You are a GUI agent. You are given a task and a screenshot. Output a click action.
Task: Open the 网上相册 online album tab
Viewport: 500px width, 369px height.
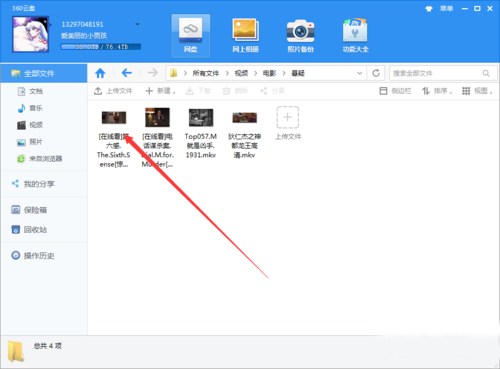coord(246,36)
